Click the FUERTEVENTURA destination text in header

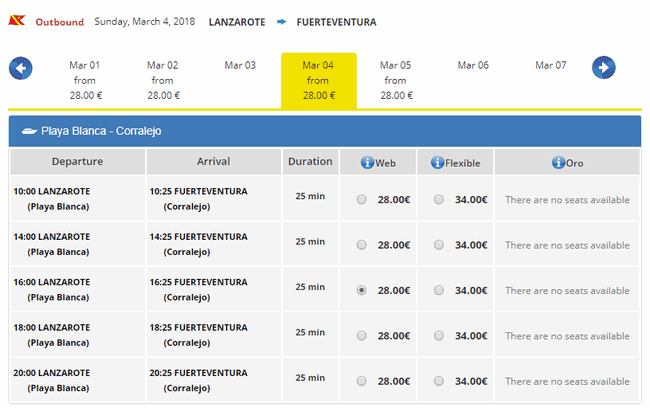coord(337,22)
